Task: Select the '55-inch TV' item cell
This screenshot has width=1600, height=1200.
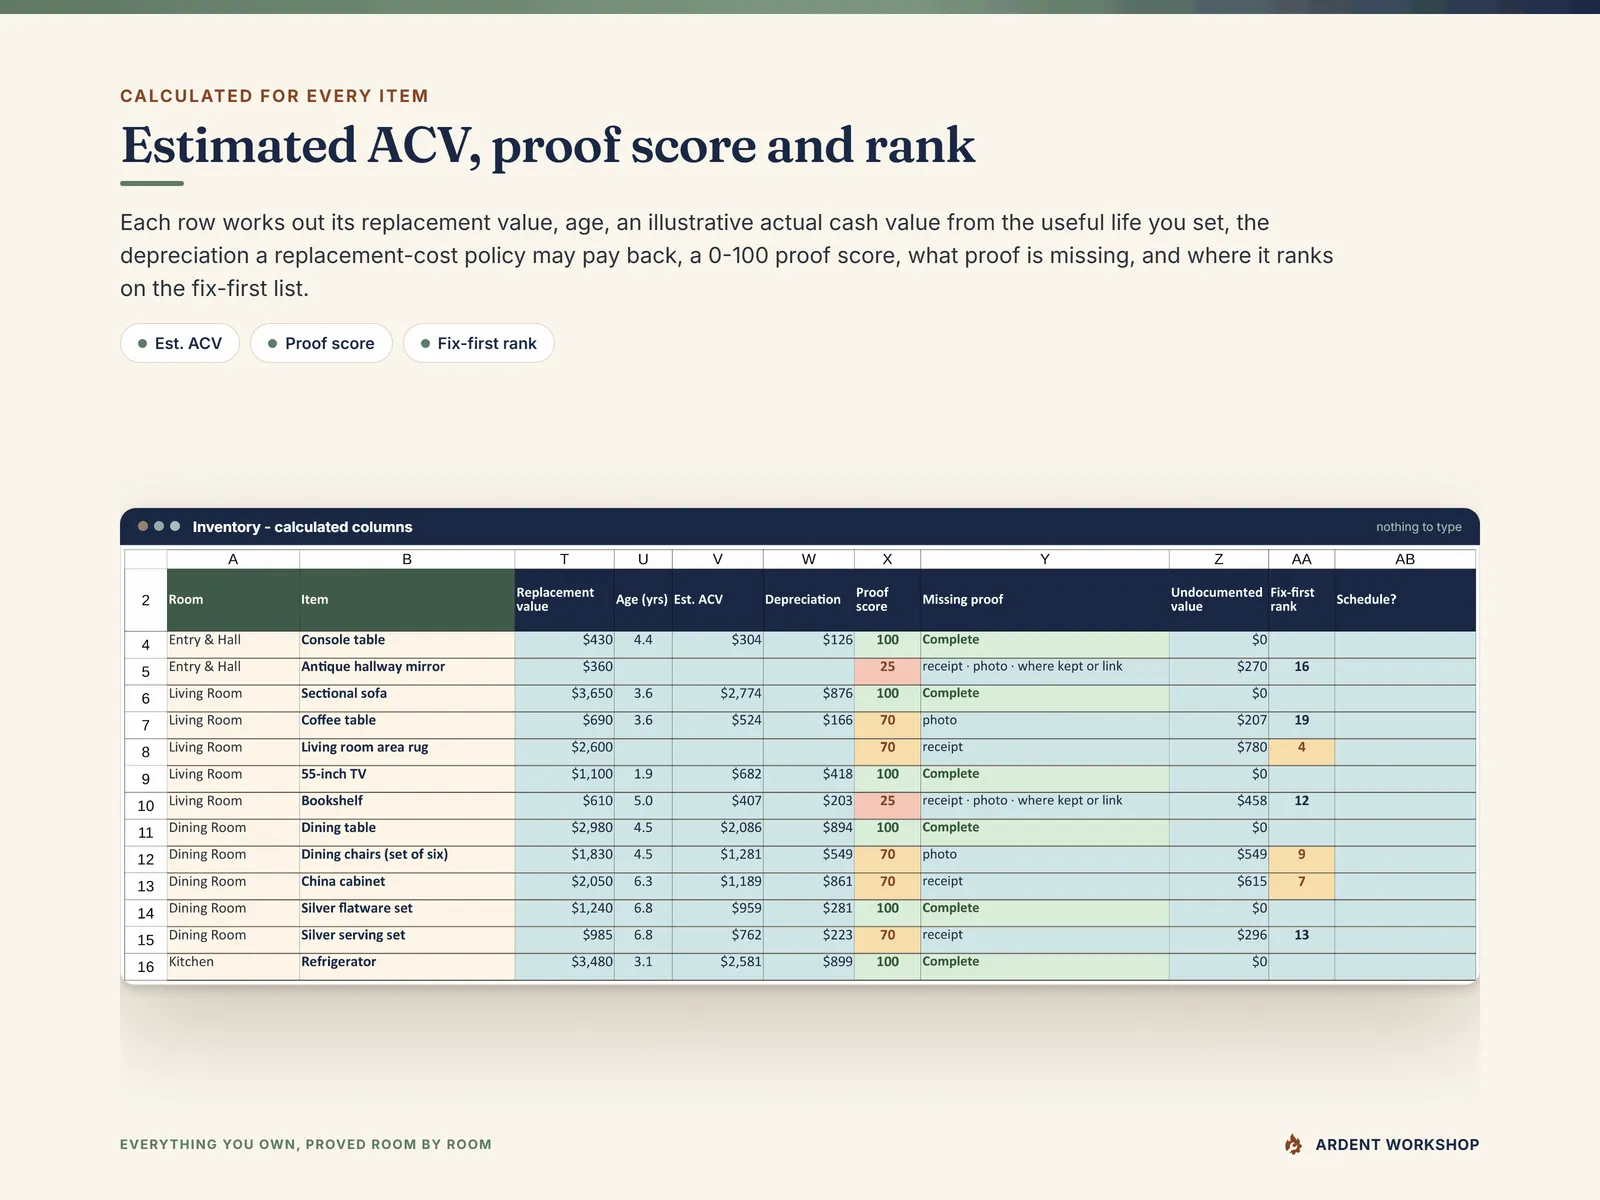Action: tap(407, 780)
